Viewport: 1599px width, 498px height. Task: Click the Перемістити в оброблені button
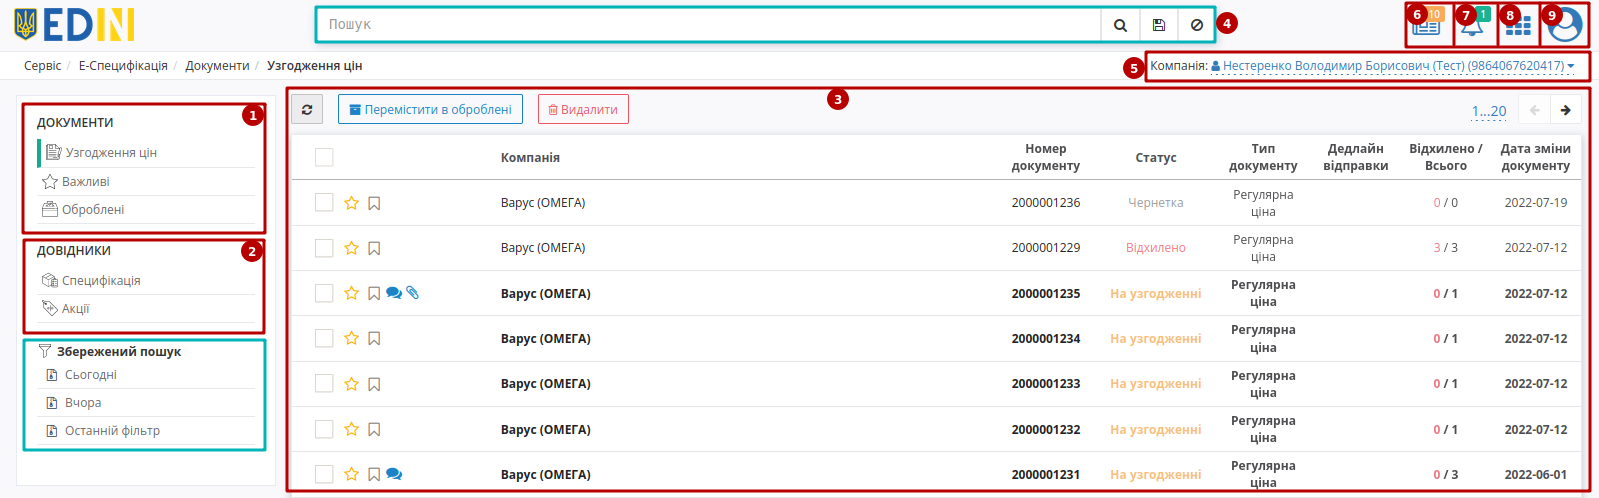click(430, 110)
